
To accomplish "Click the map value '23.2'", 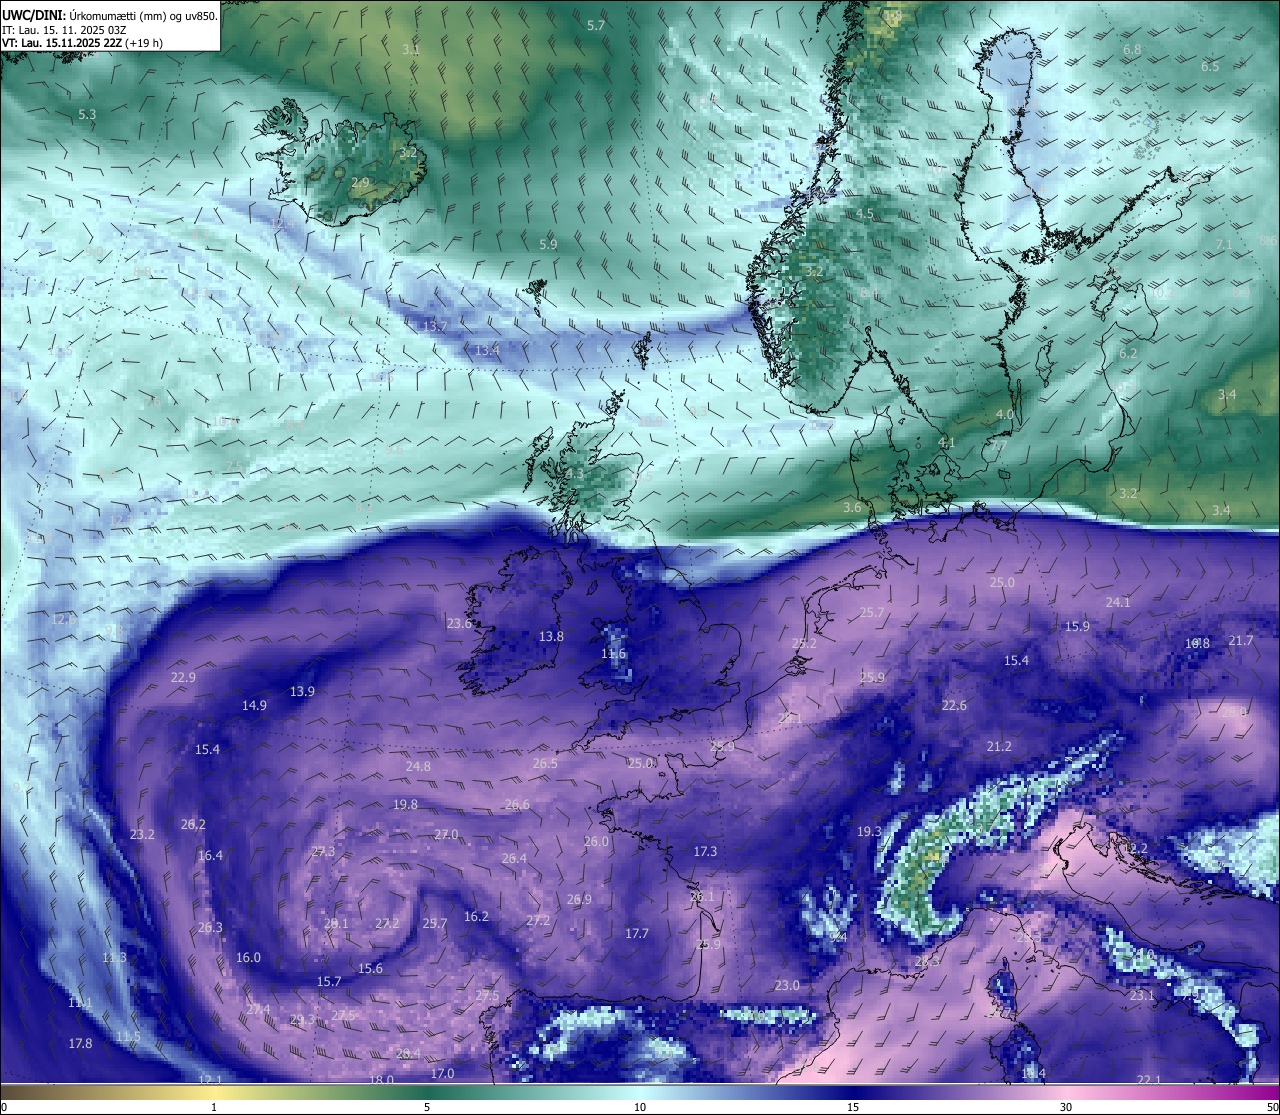I will [x=142, y=834].
